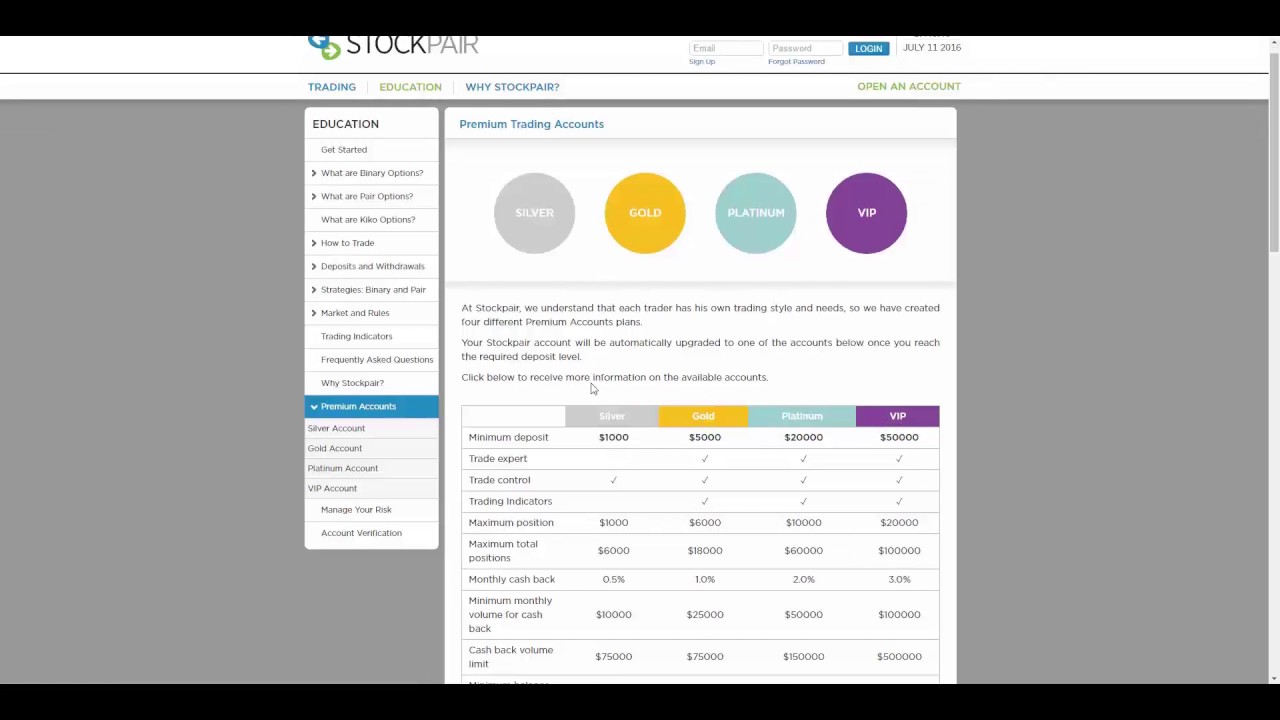Expand Market and Rules arrow
1280x720 pixels.
point(314,313)
